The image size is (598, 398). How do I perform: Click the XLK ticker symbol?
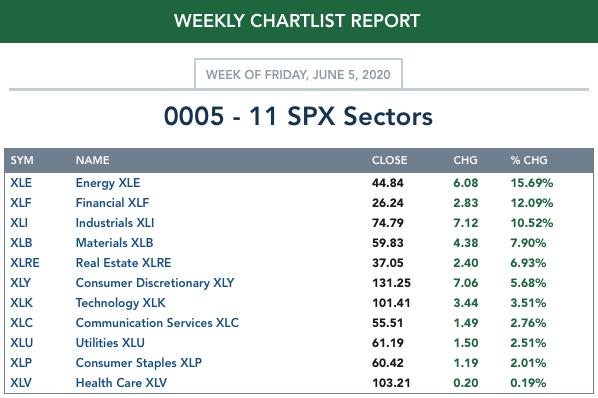click(21, 303)
